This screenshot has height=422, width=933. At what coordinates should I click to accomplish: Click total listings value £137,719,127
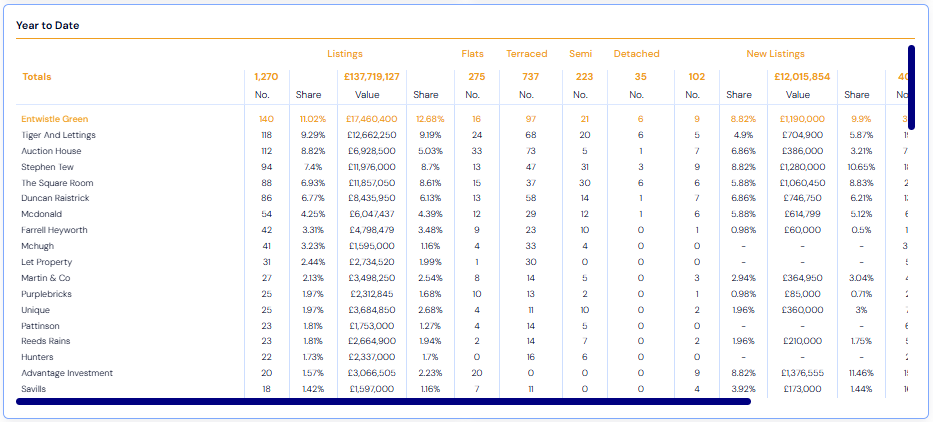(x=372, y=77)
